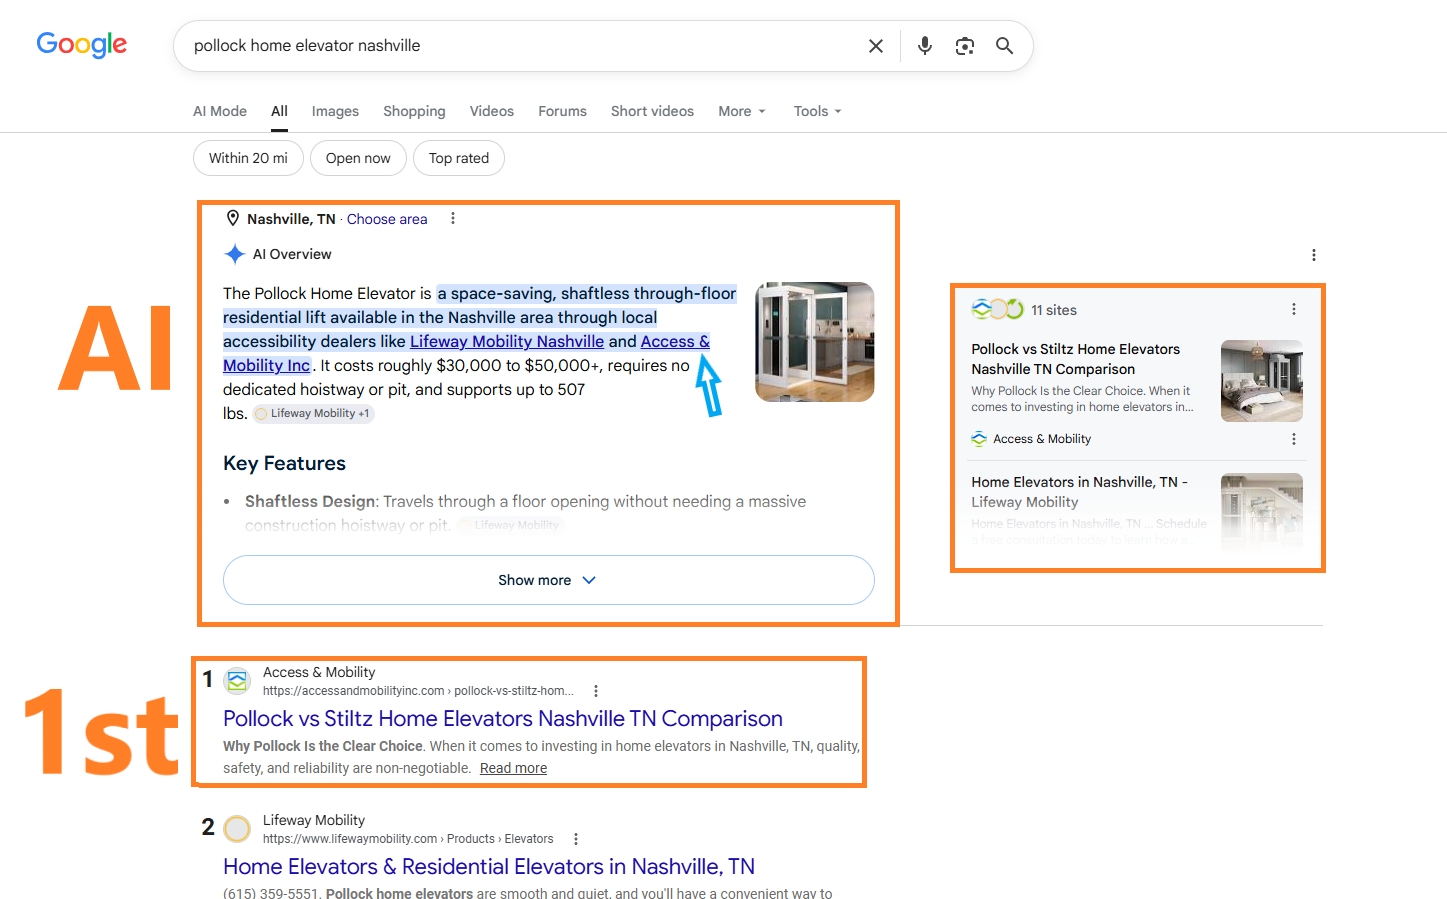The image size is (1447, 899).
Task: Click the lifewaymobility.com URL breadcrumb
Action: (x=408, y=839)
